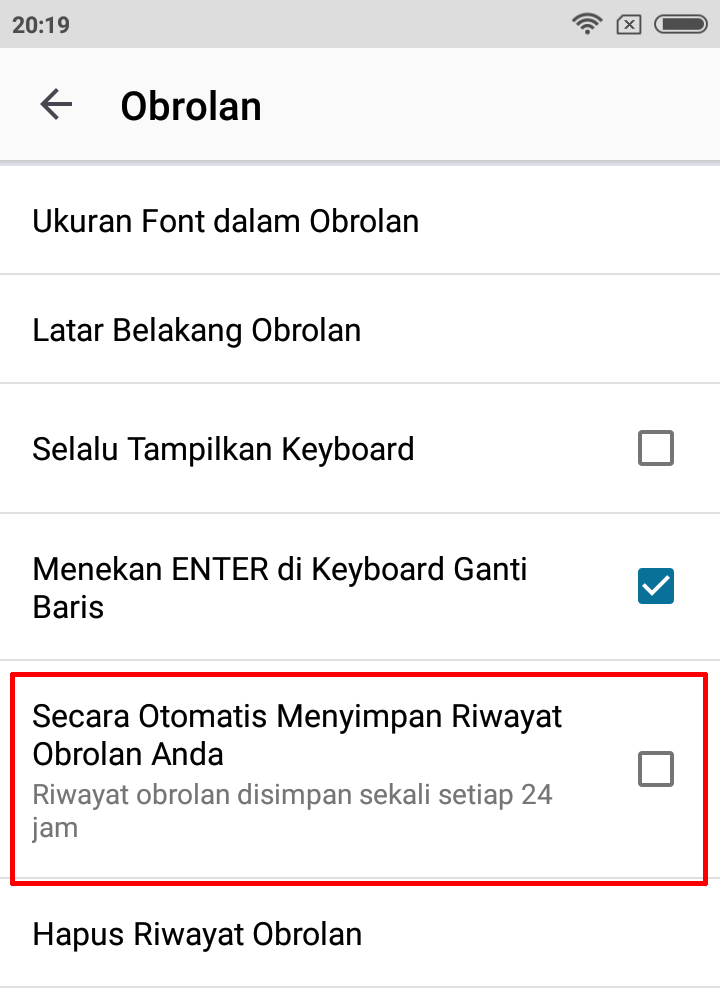
Task: Tap the "Riwayat obrolan disimpan sekali" subtitle
Action: (x=292, y=796)
